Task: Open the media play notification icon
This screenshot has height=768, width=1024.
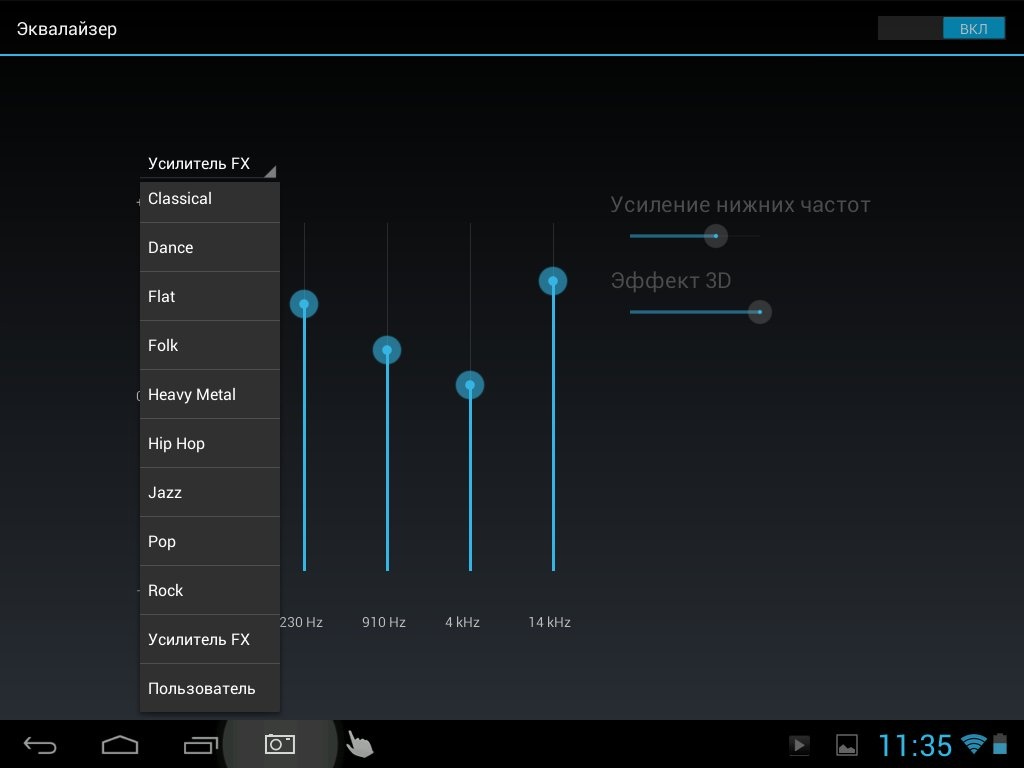Action: (x=799, y=745)
